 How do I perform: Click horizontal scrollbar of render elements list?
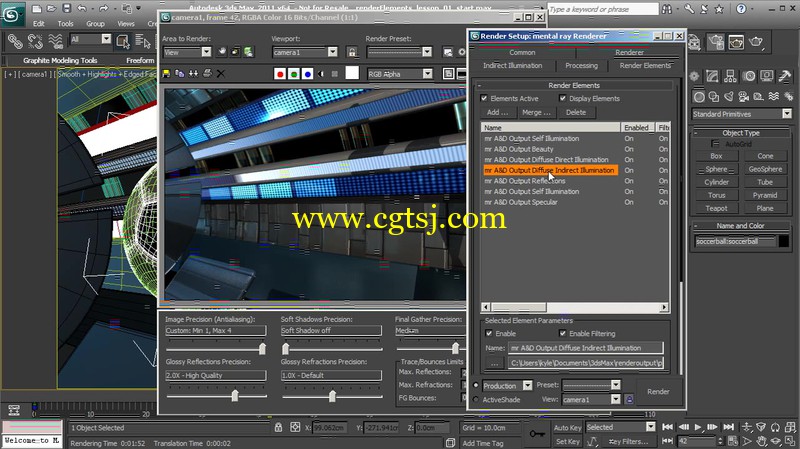pos(574,307)
